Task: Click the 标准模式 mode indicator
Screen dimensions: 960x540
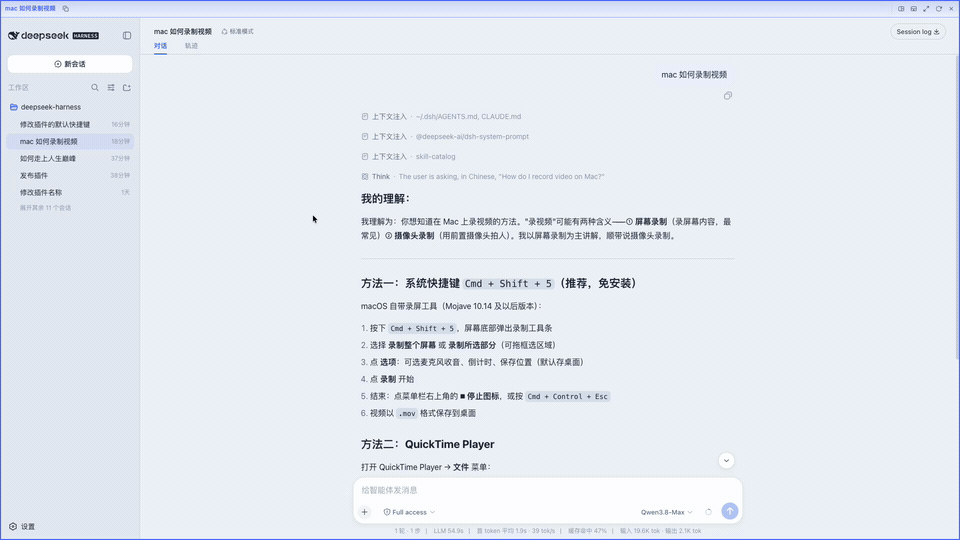Action: [x=238, y=31]
